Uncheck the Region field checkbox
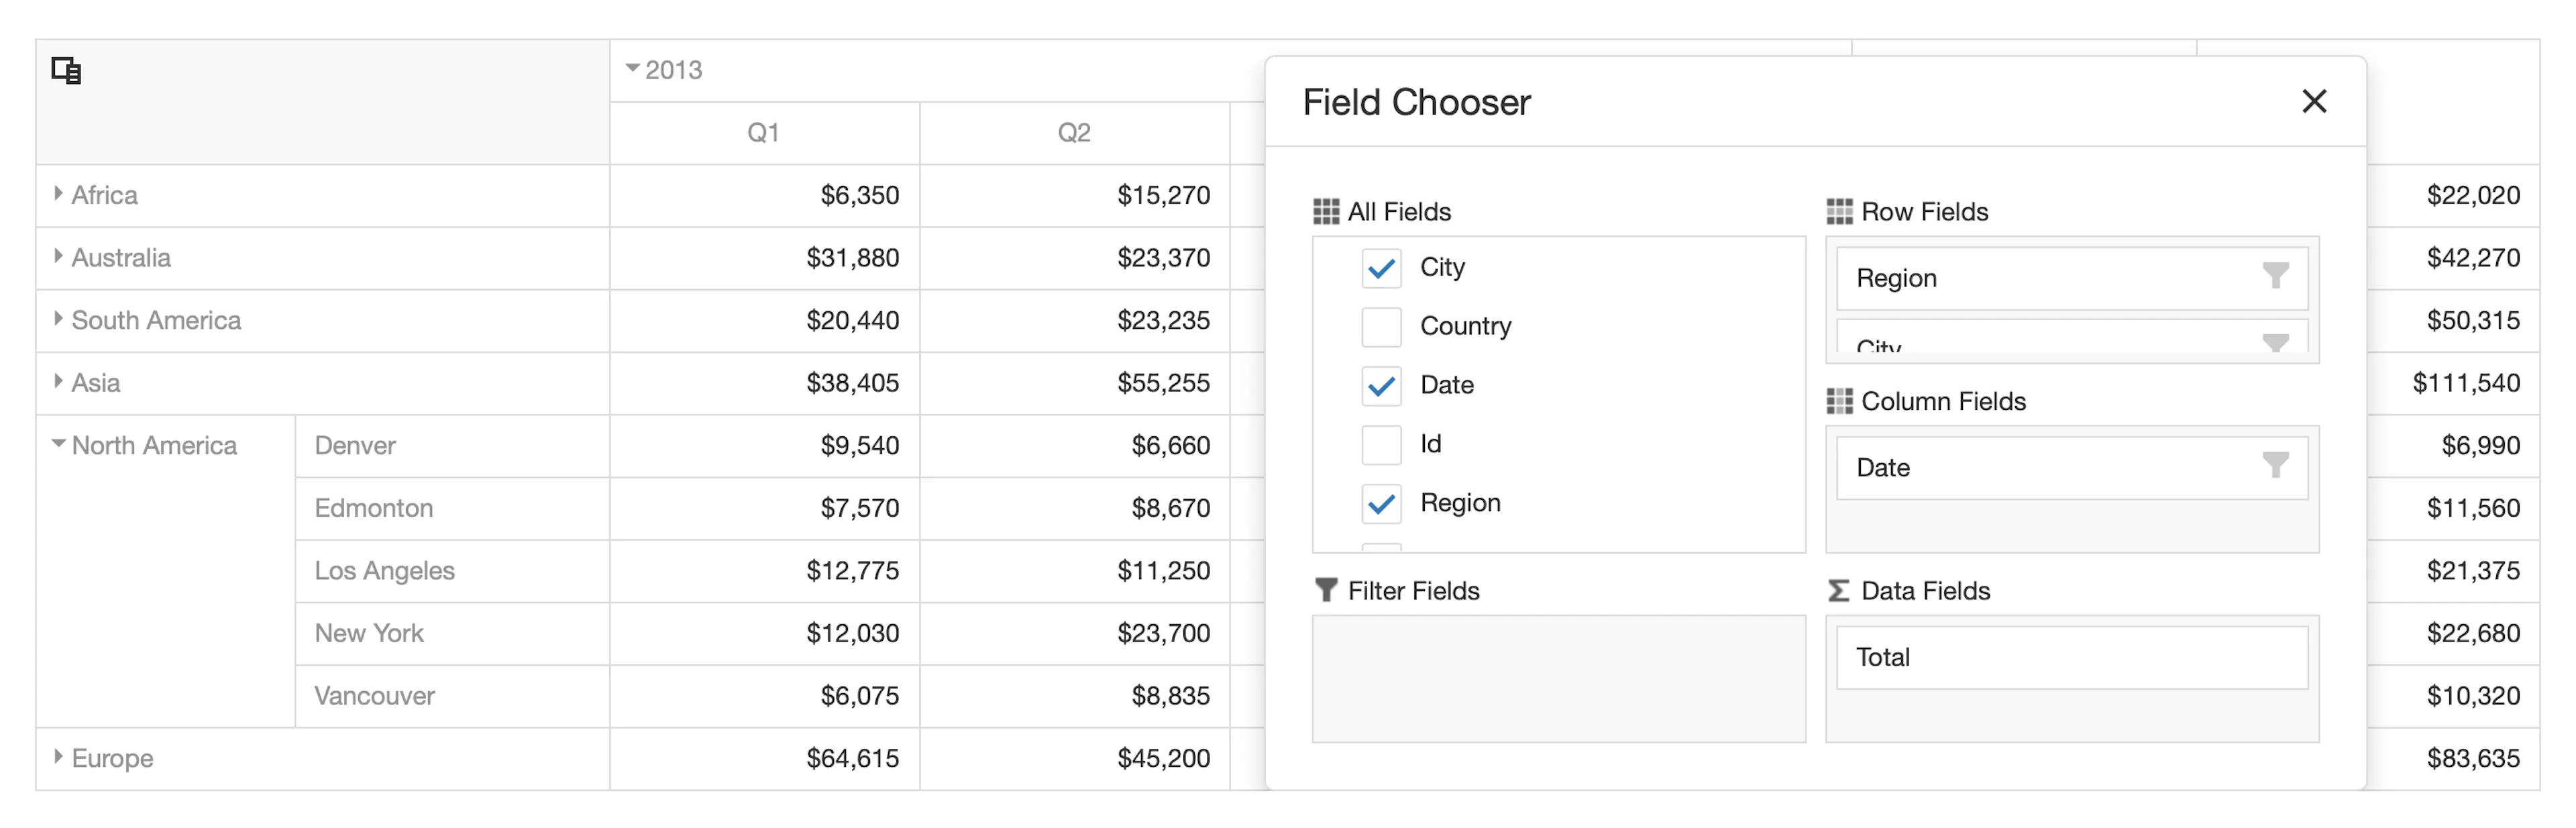The image size is (2576, 828). click(x=1381, y=504)
